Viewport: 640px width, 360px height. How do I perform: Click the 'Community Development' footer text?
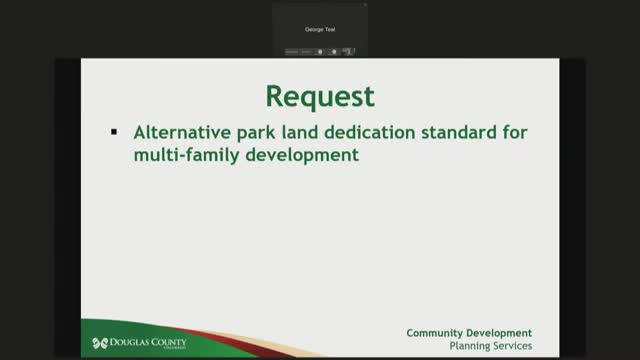pos(469,333)
